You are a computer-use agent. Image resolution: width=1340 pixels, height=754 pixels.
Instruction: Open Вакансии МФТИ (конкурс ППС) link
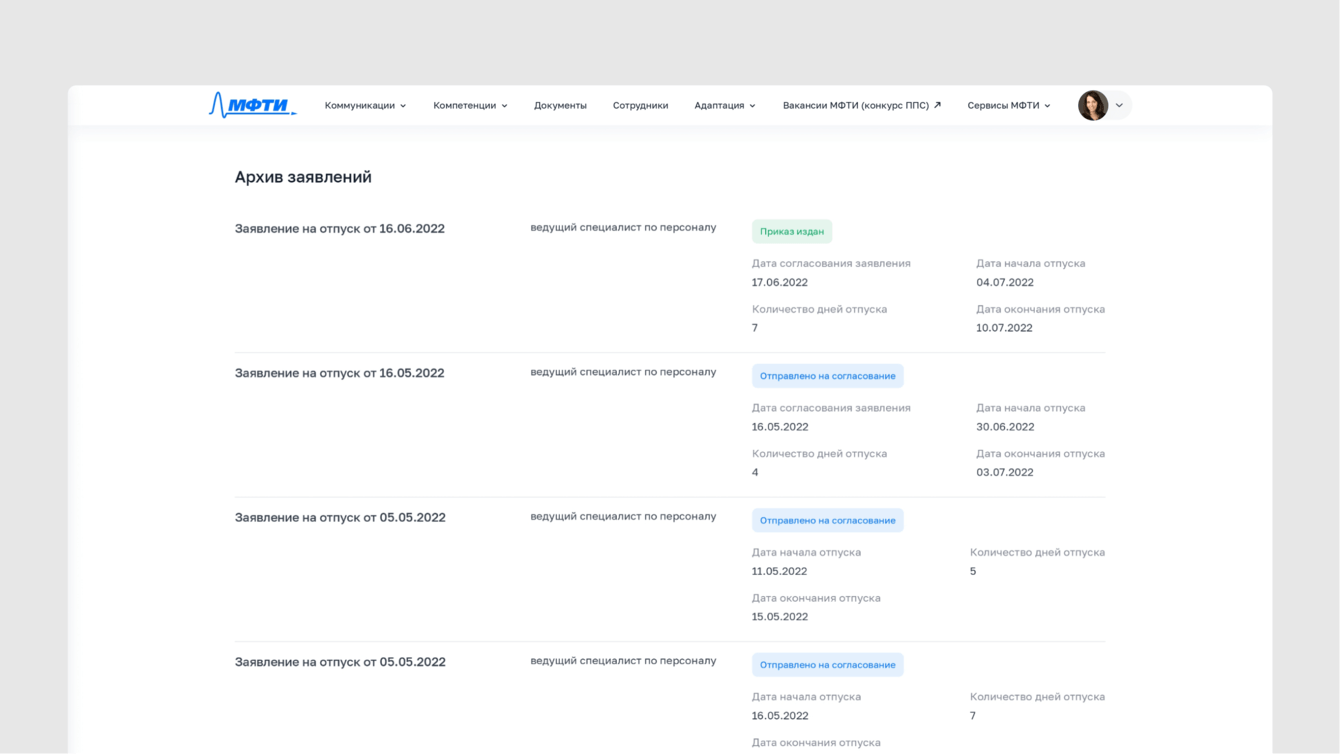point(855,105)
